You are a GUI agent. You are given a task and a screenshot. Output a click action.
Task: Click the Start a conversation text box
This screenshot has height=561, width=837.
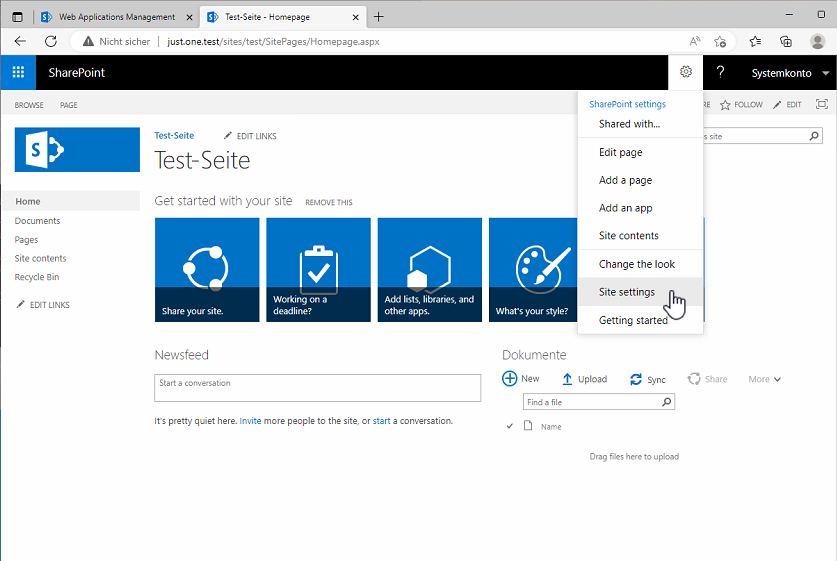click(318, 388)
